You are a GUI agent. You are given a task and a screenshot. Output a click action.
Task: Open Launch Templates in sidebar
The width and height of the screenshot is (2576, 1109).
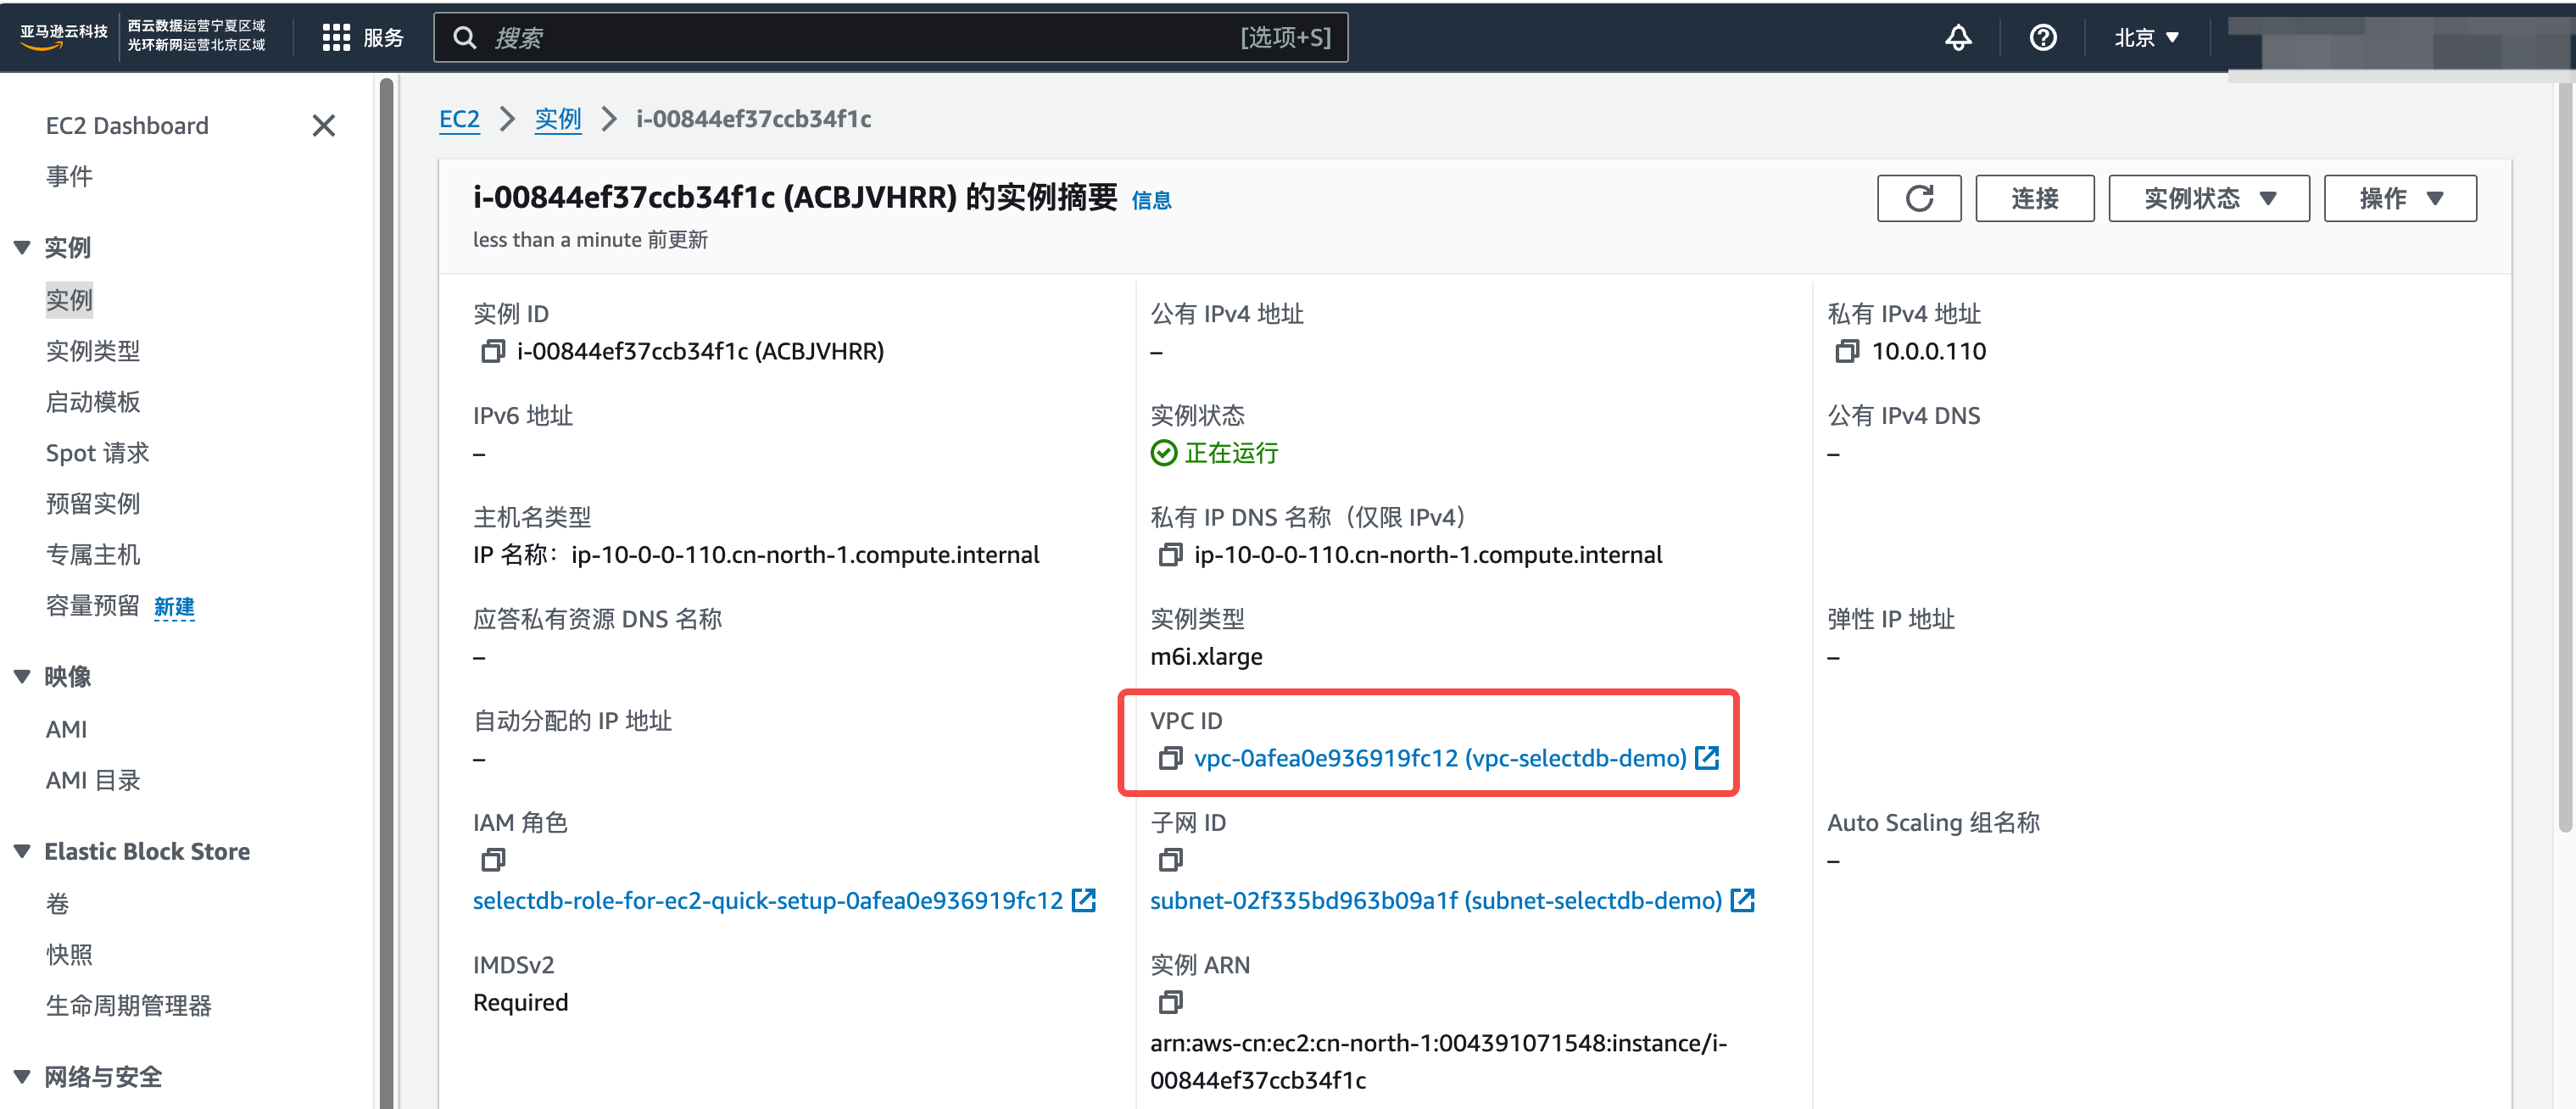coord(93,402)
